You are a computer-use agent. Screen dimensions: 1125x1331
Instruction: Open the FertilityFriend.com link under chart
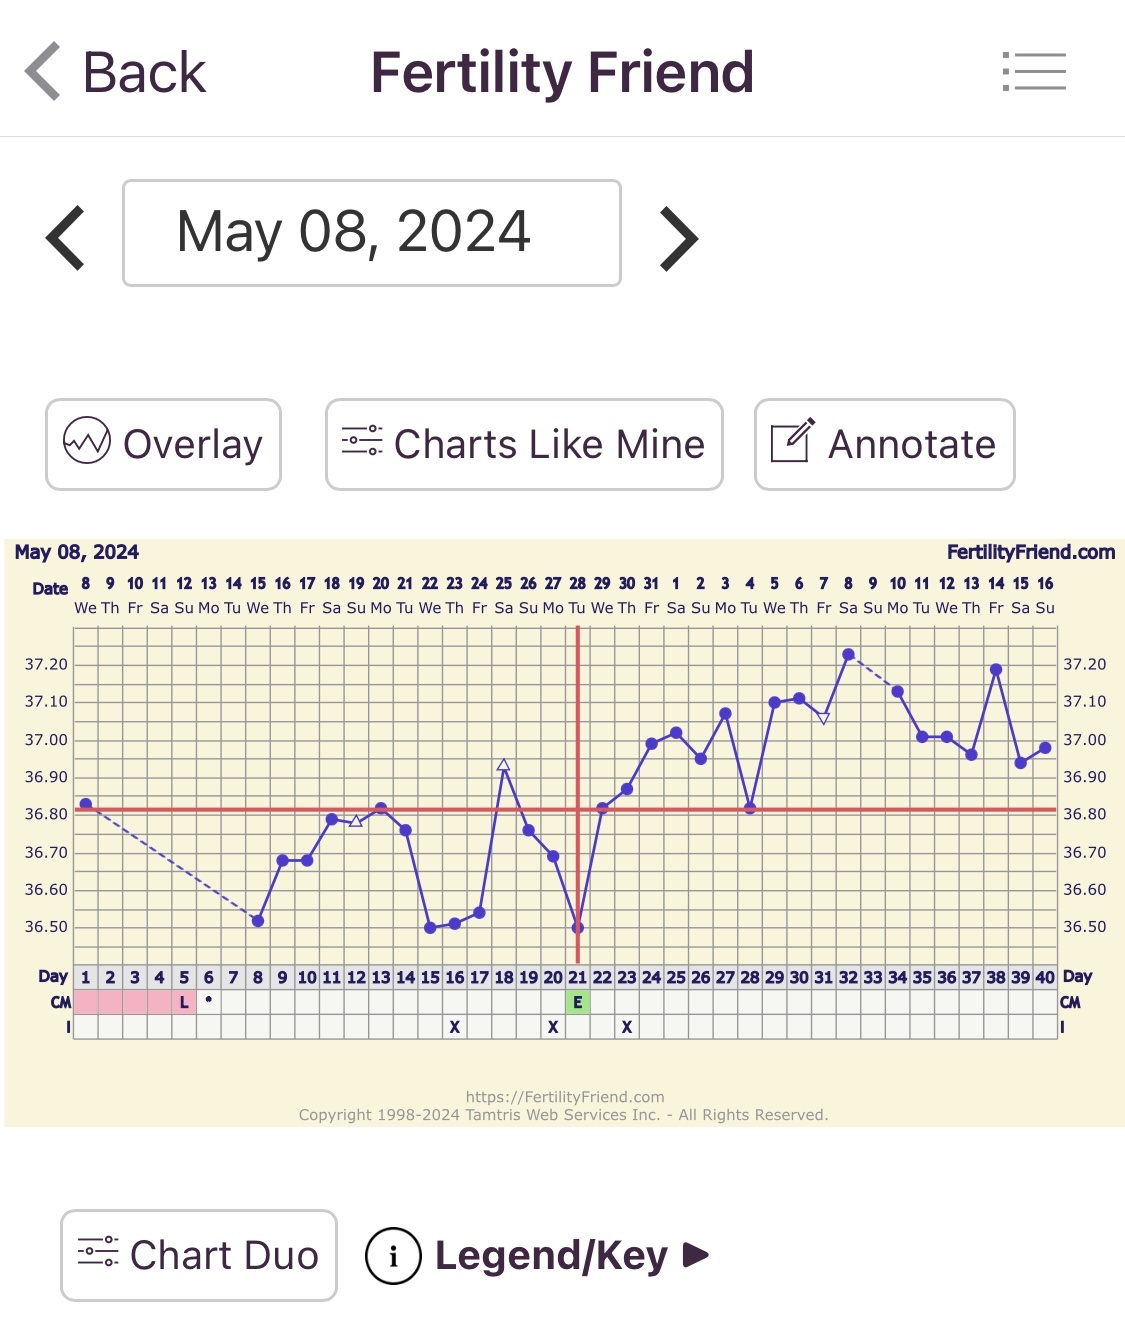click(x=565, y=1097)
